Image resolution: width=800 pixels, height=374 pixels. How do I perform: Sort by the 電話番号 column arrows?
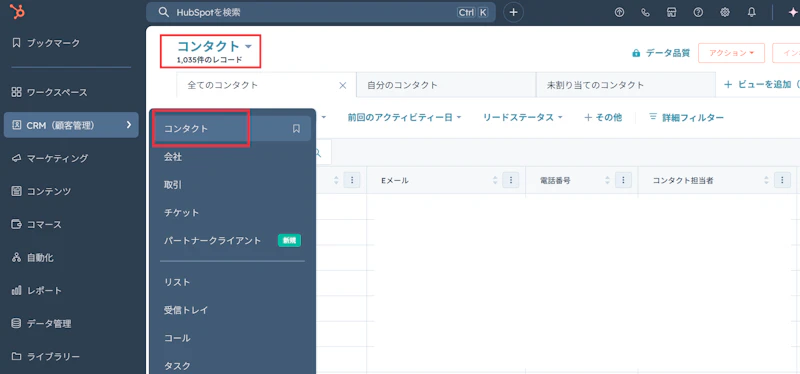tap(607, 180)
